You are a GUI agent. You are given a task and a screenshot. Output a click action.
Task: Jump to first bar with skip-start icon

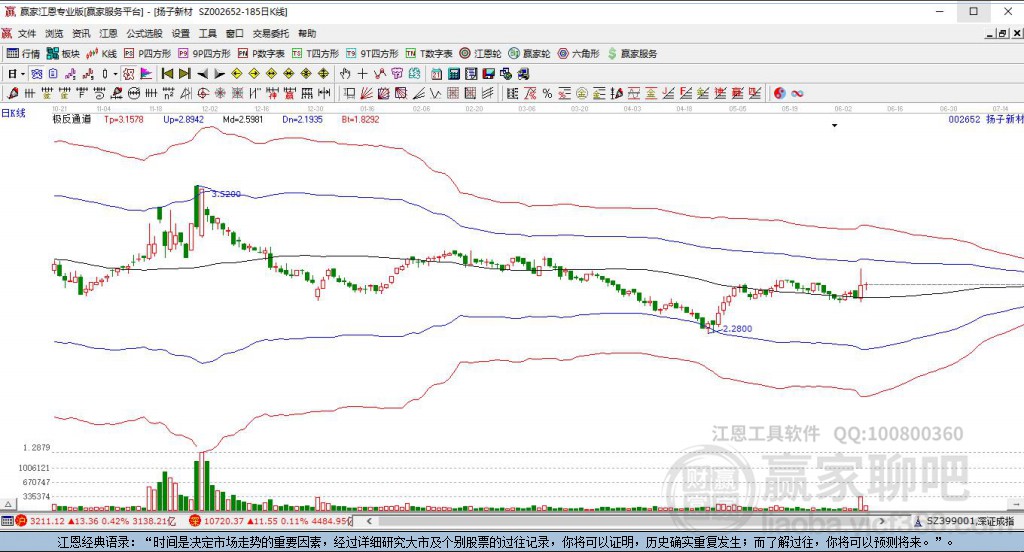167,74
